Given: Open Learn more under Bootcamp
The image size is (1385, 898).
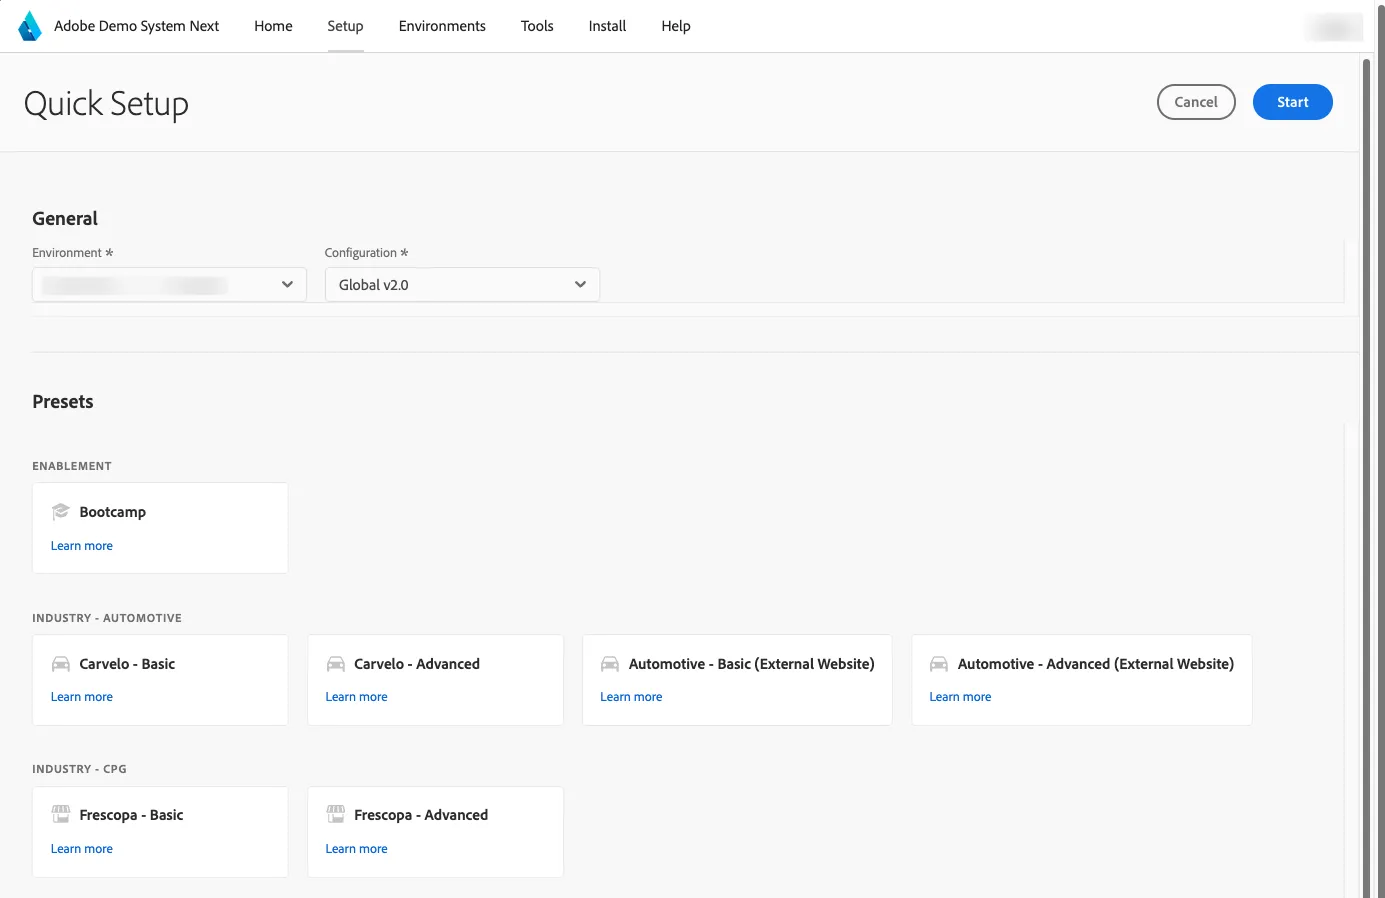Looking at the screenshot, I should (82, 546).
